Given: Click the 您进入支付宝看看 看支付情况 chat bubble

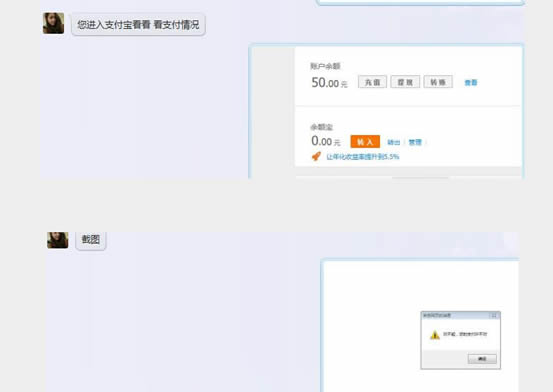Looking at the screenshot, I should pos(138,24).
